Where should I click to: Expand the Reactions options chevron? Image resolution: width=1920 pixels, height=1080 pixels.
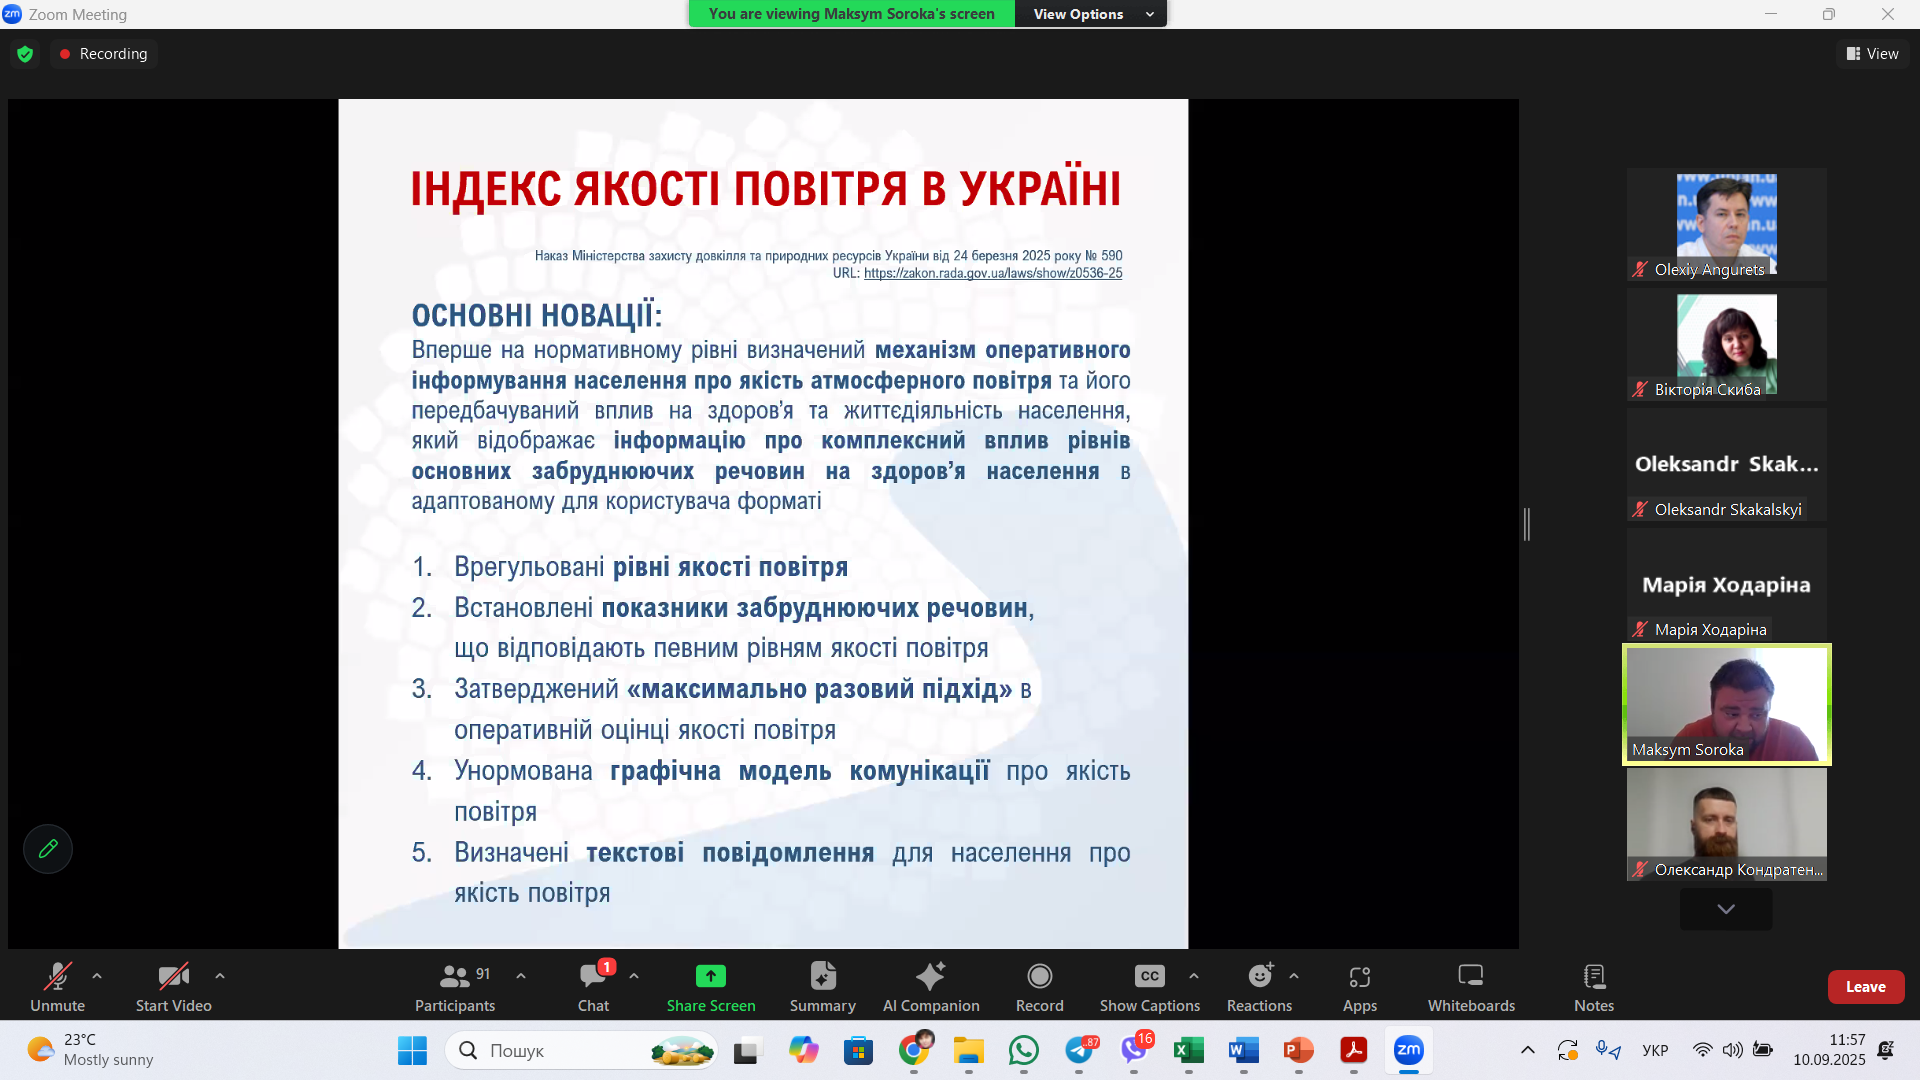(1293, 975)
